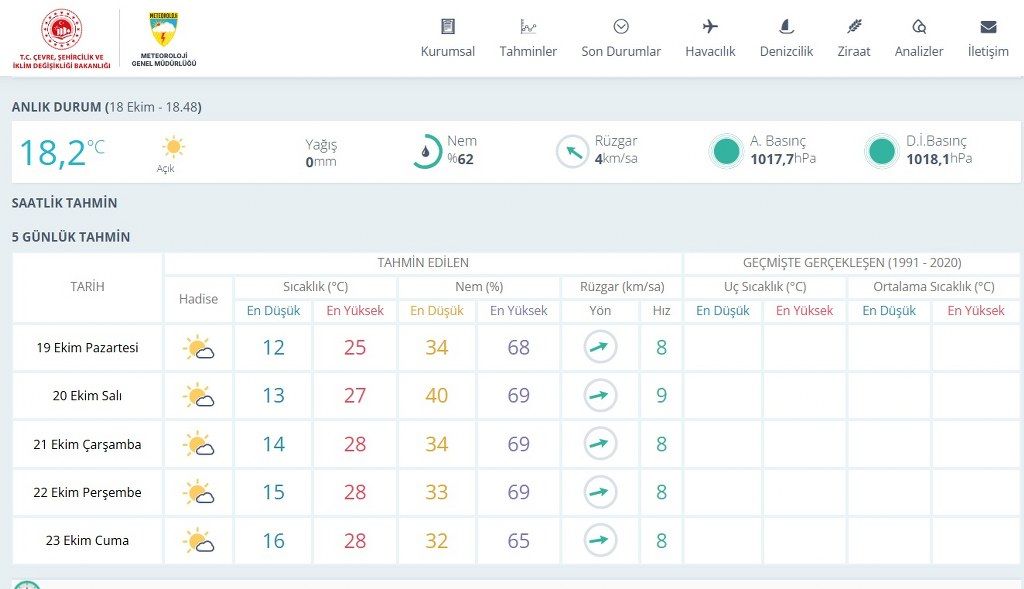Click the weather icon for 19 Ekim Pazartesi
Screen dimensions: 1024x589
(x=199, y=348)
